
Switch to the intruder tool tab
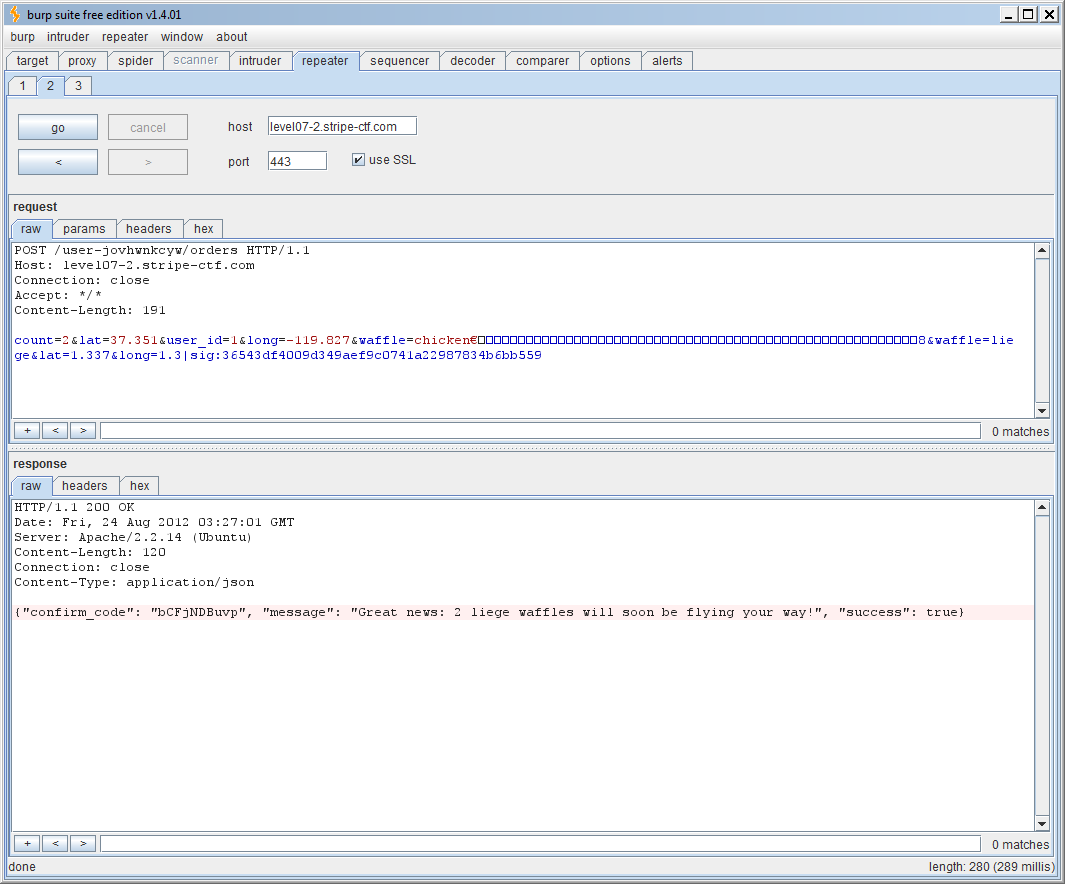[259, 60]
